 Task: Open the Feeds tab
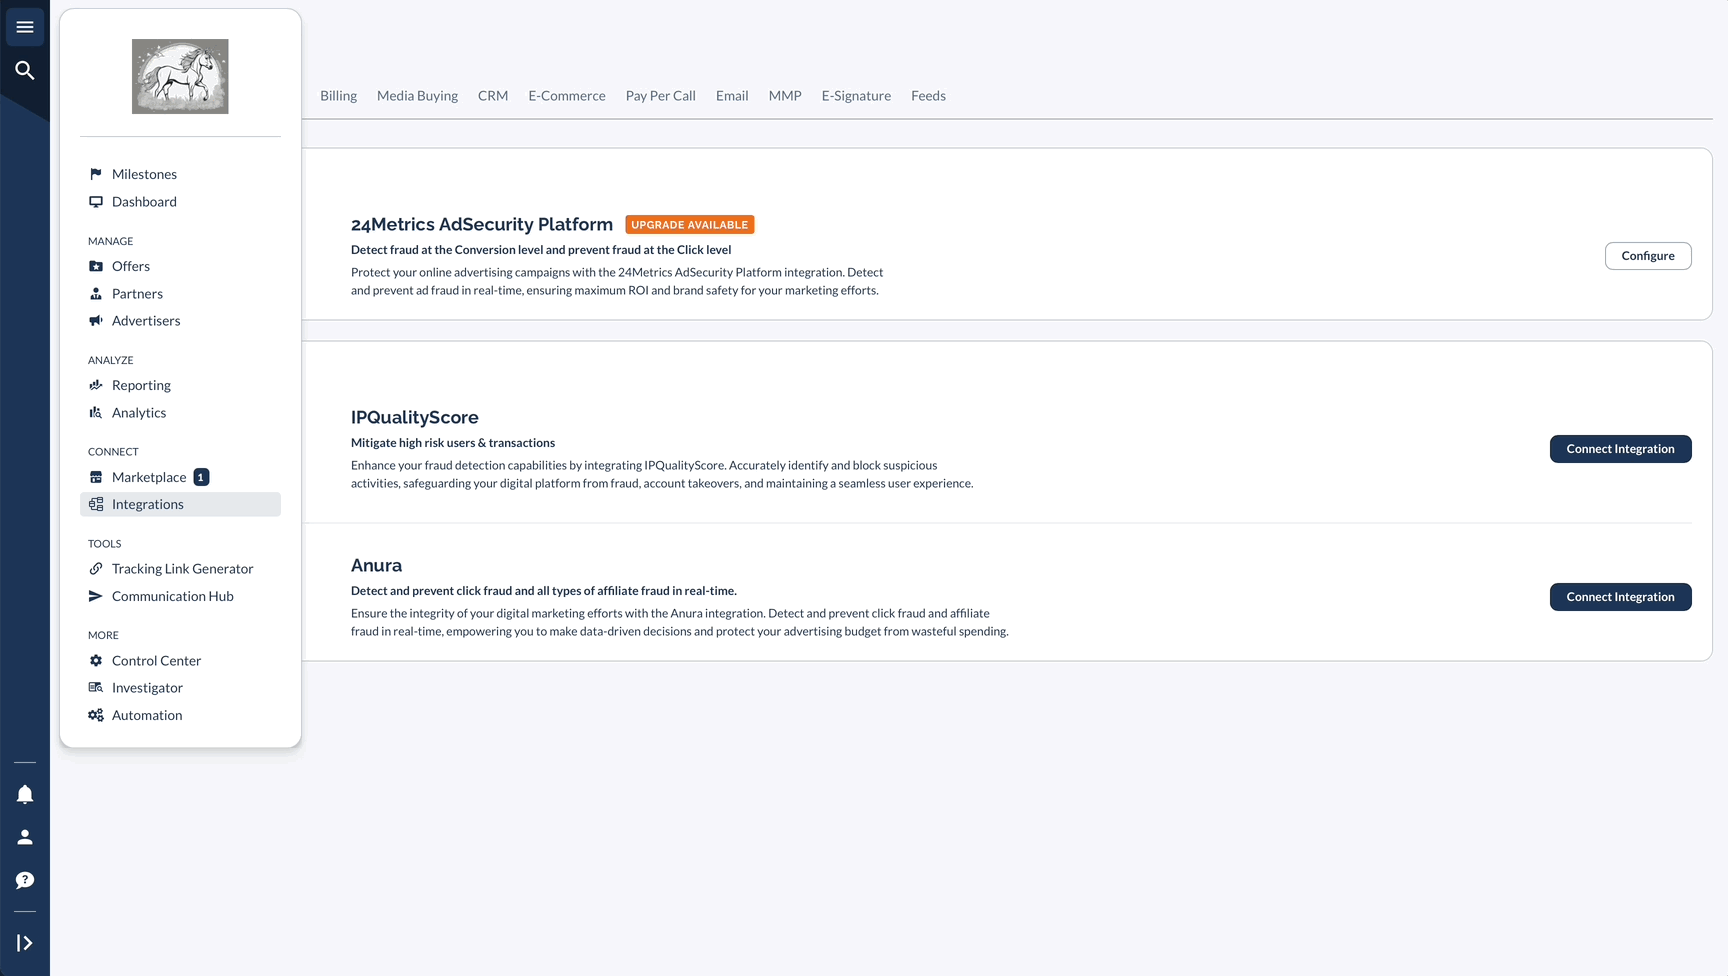(x=928, y=96)
